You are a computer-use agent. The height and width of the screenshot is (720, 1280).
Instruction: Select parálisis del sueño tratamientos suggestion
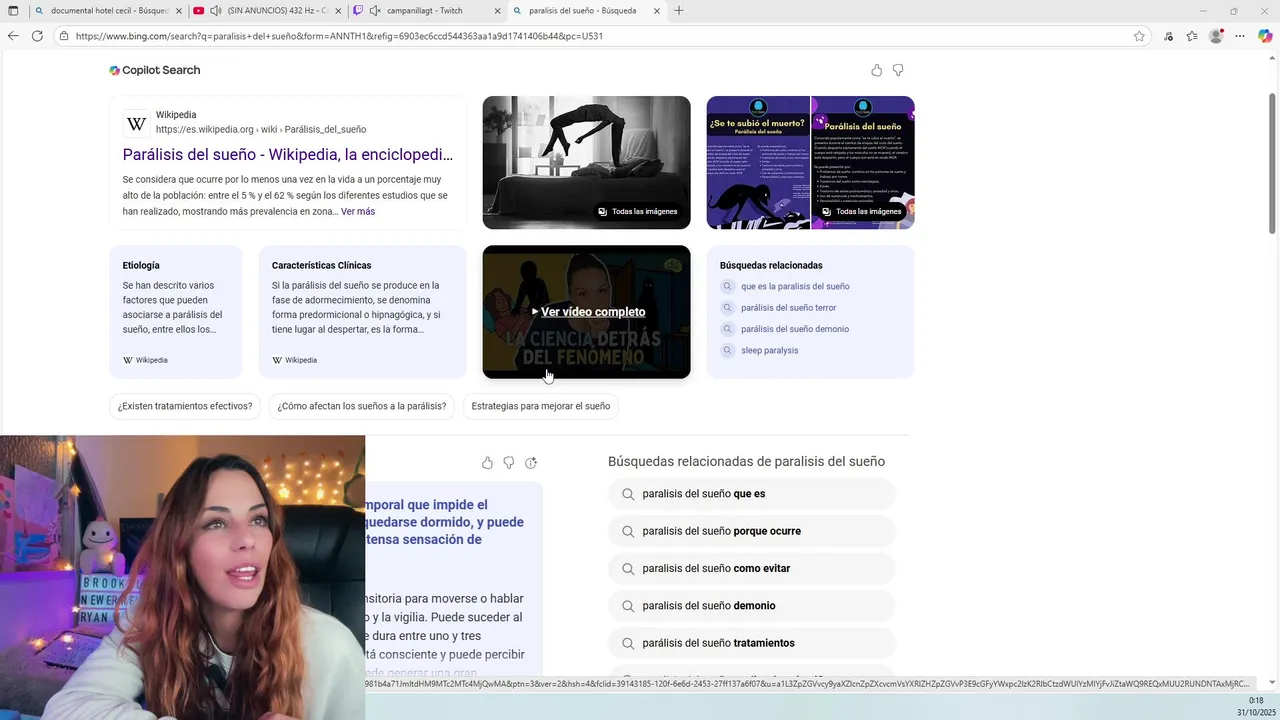[x=751, y=643]
